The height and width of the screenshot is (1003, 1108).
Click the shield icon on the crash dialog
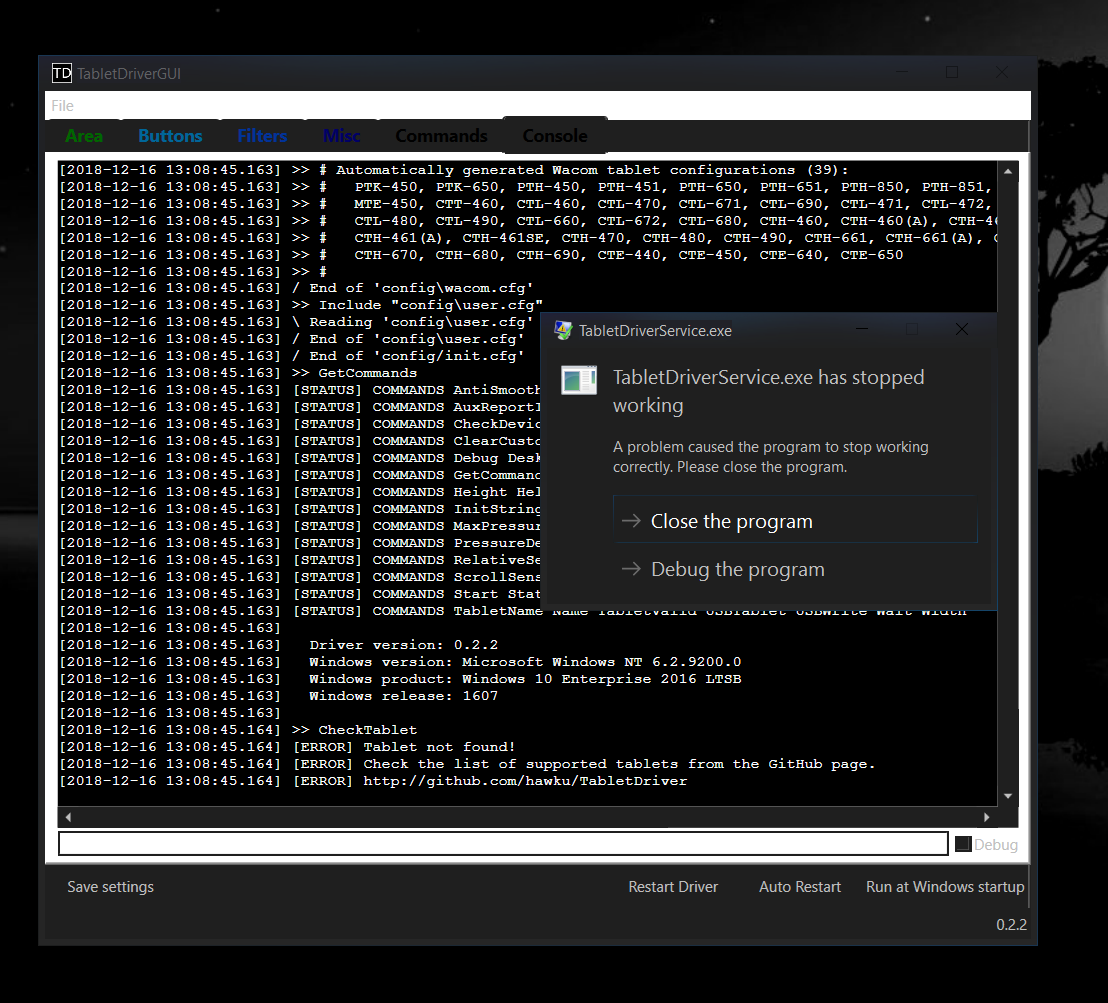(564, 330)
